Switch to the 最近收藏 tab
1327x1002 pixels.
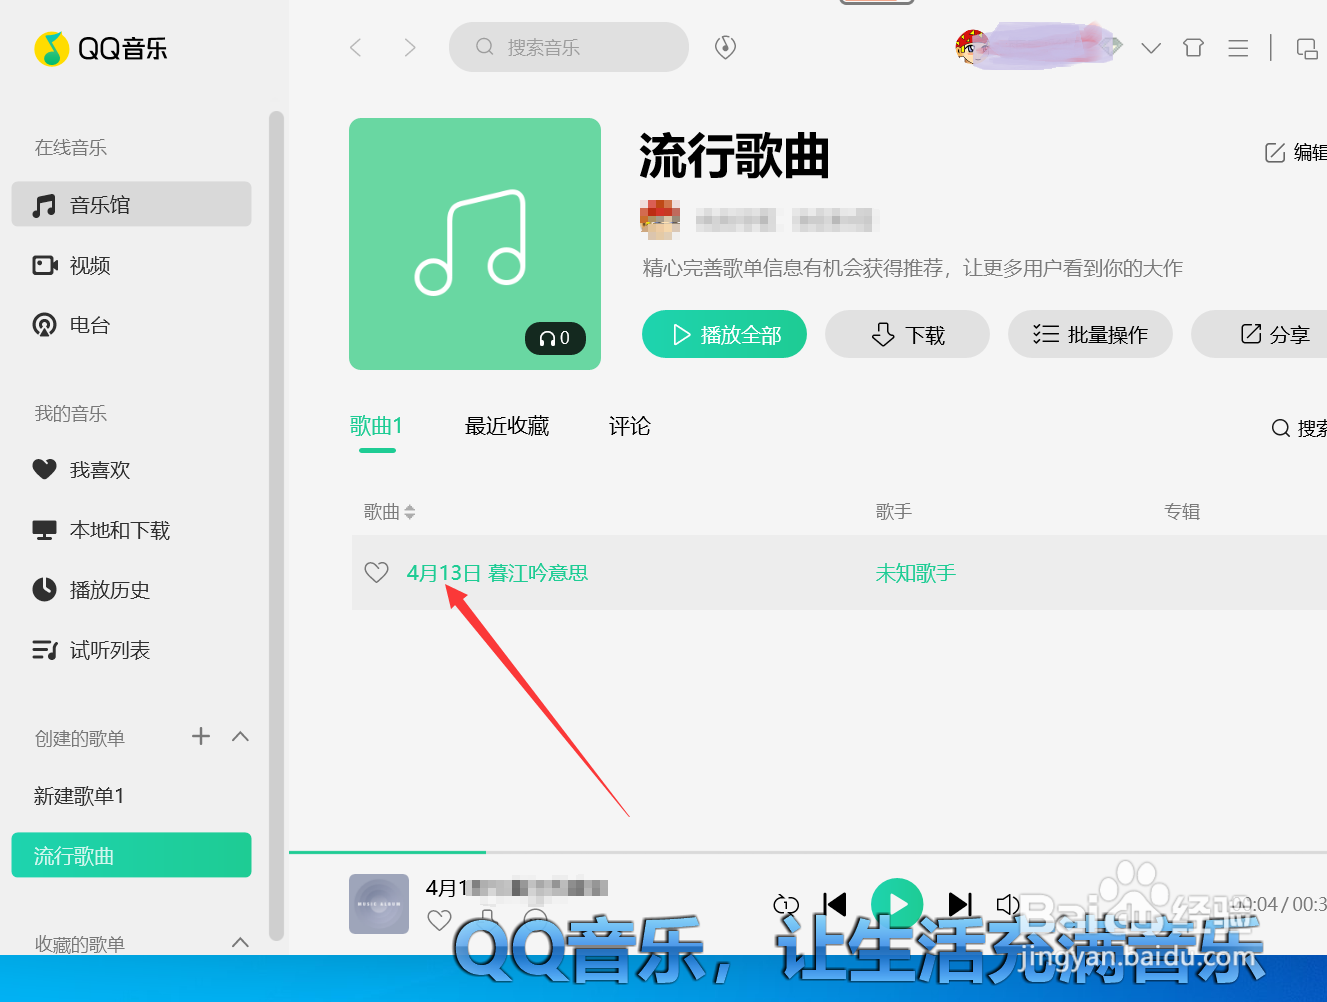(x=506, y=426)
